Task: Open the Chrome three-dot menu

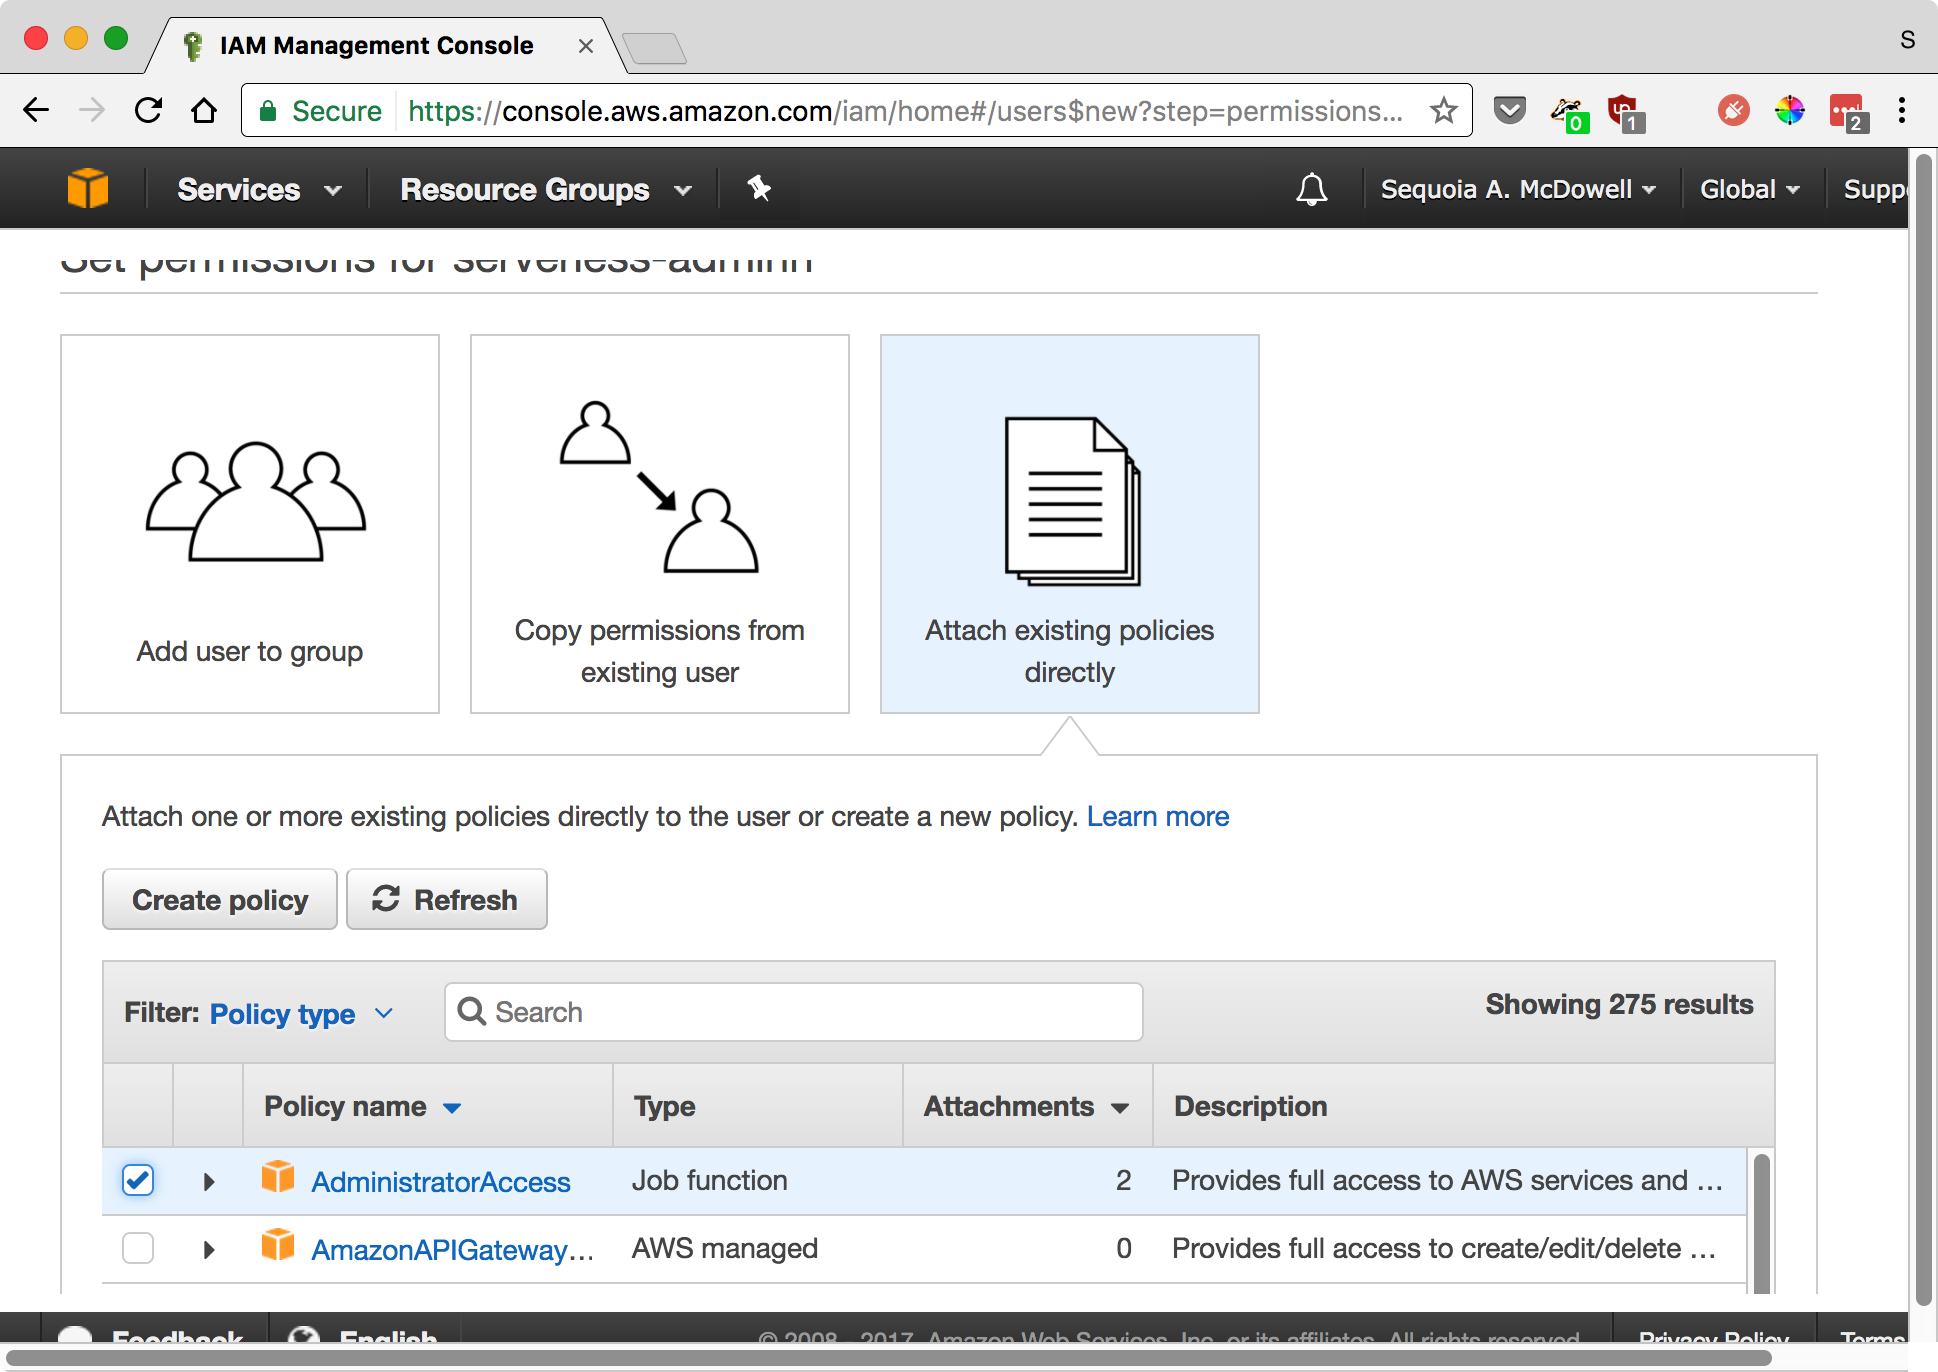Action: (x=1902, y=110)
